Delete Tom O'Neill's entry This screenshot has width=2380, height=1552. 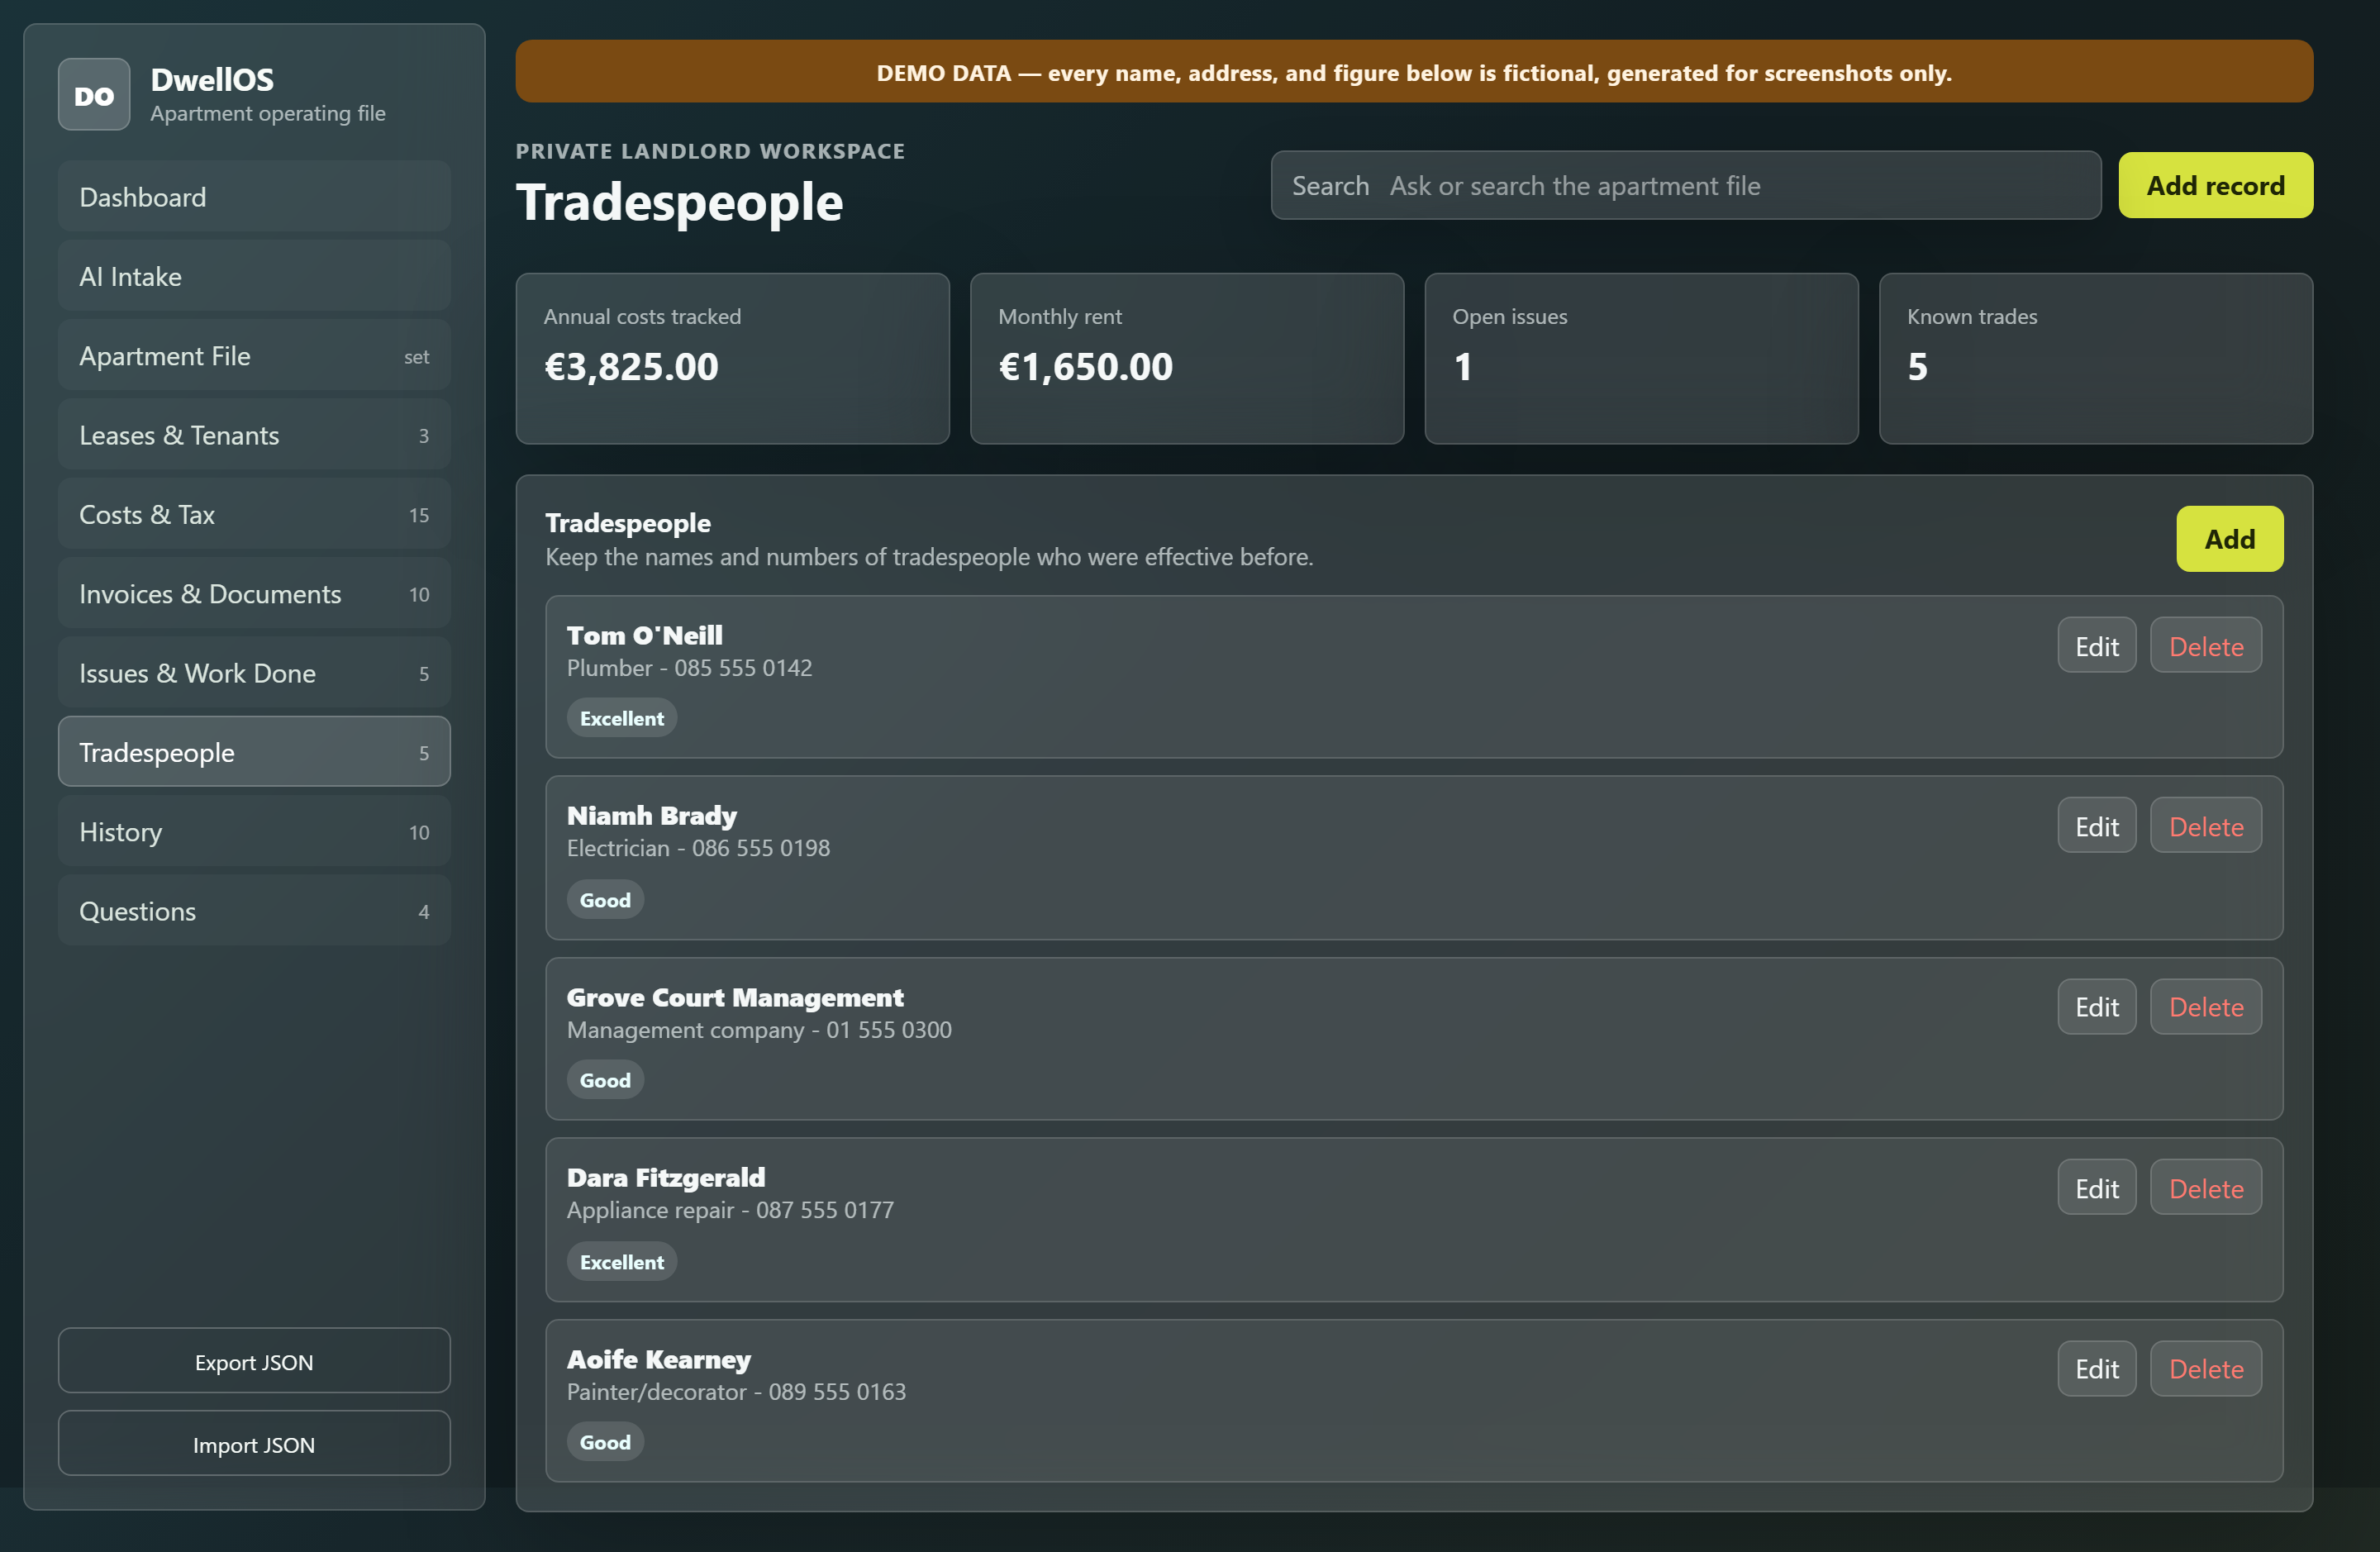[x=2206, y=646]
